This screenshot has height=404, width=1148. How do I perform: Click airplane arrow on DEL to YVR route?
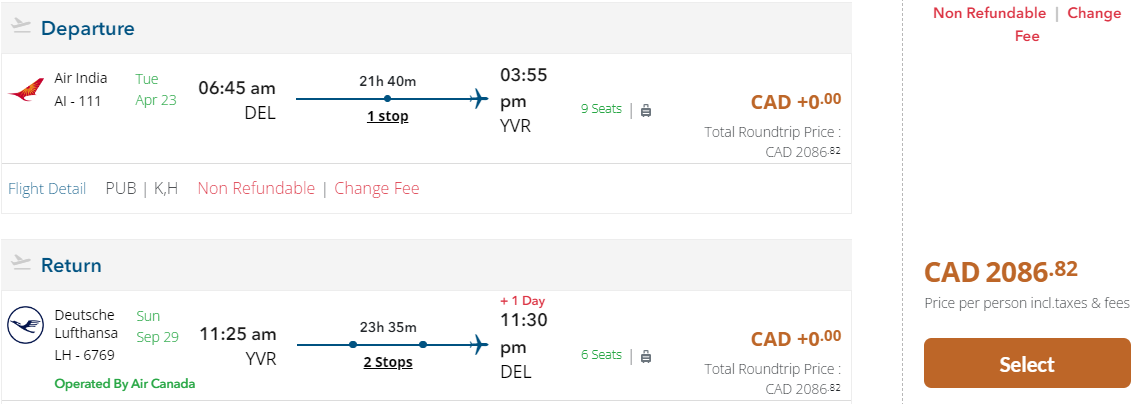point(478,98)
